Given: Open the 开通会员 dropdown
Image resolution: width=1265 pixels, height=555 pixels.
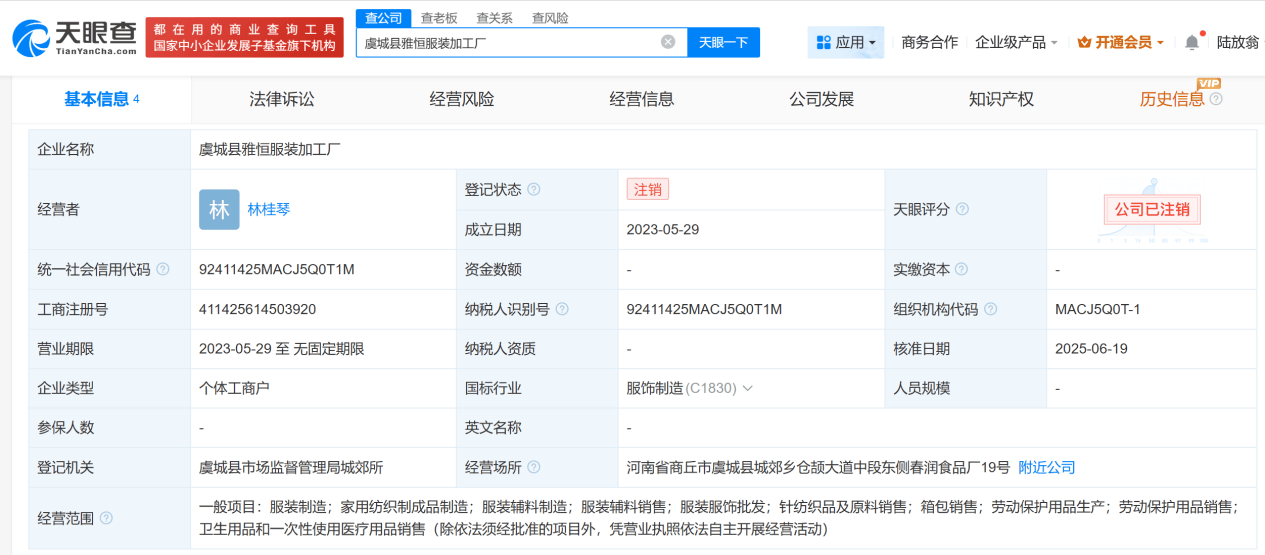Looking at the screenshot, I should [x=1121, y=42].
